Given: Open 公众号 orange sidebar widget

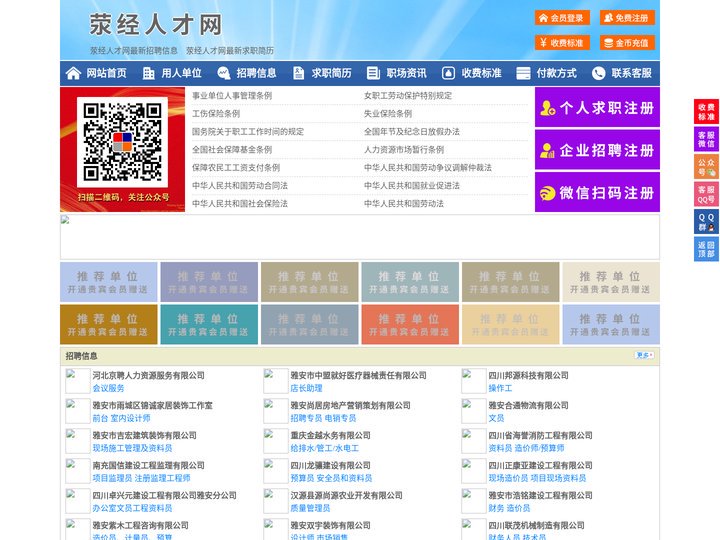Looking at the screenshot, I should (706, 167).
